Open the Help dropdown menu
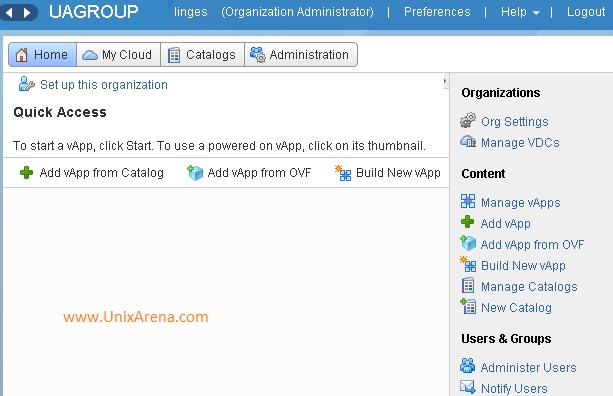 pyautogui.click(x=520, y=12)
